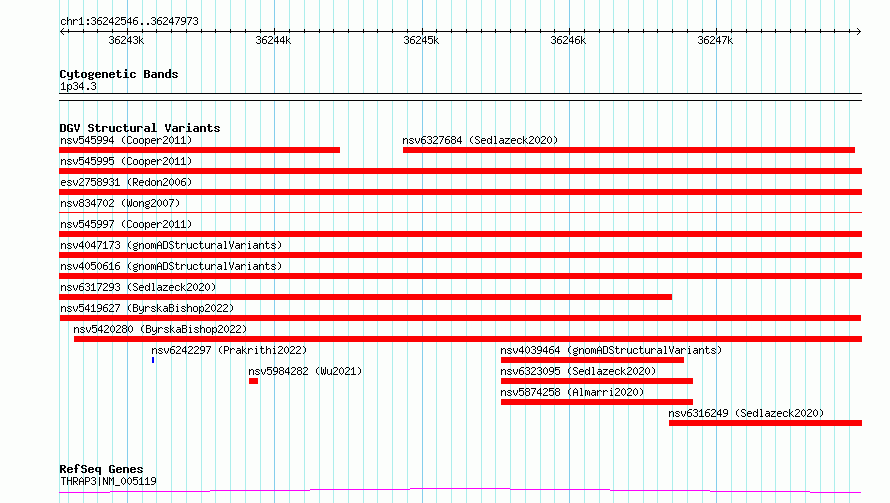Click nsv4047173 (gnomADStructuralVariants) label
Screen dimensions: 890x503
pos(171,245)
